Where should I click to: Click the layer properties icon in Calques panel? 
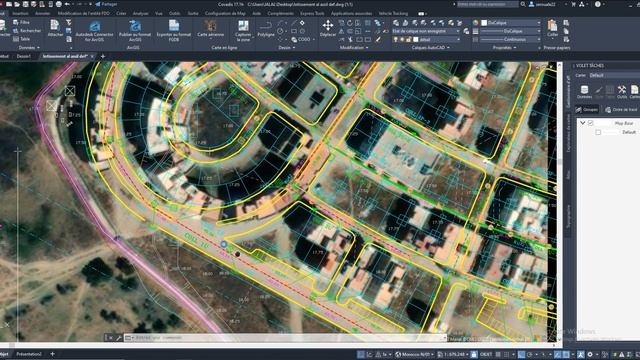point(396,23)
